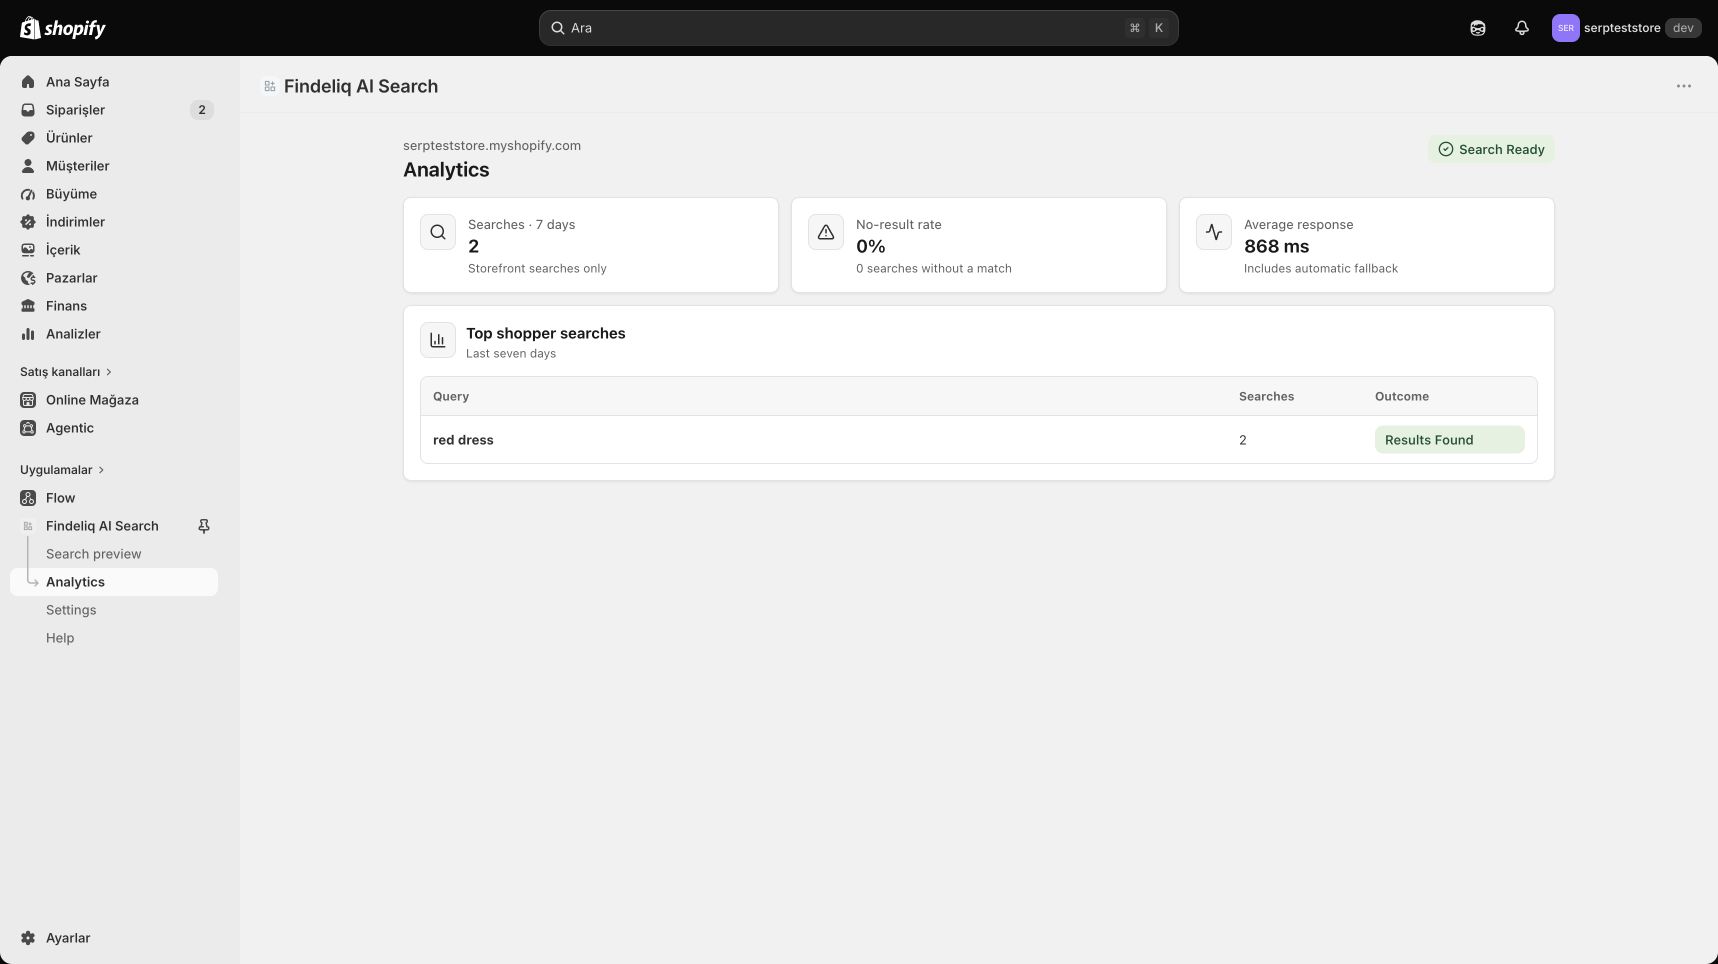Click the chart icon beside Top shopper searches
1718x964 pixels.
click(x=438, y=340)
